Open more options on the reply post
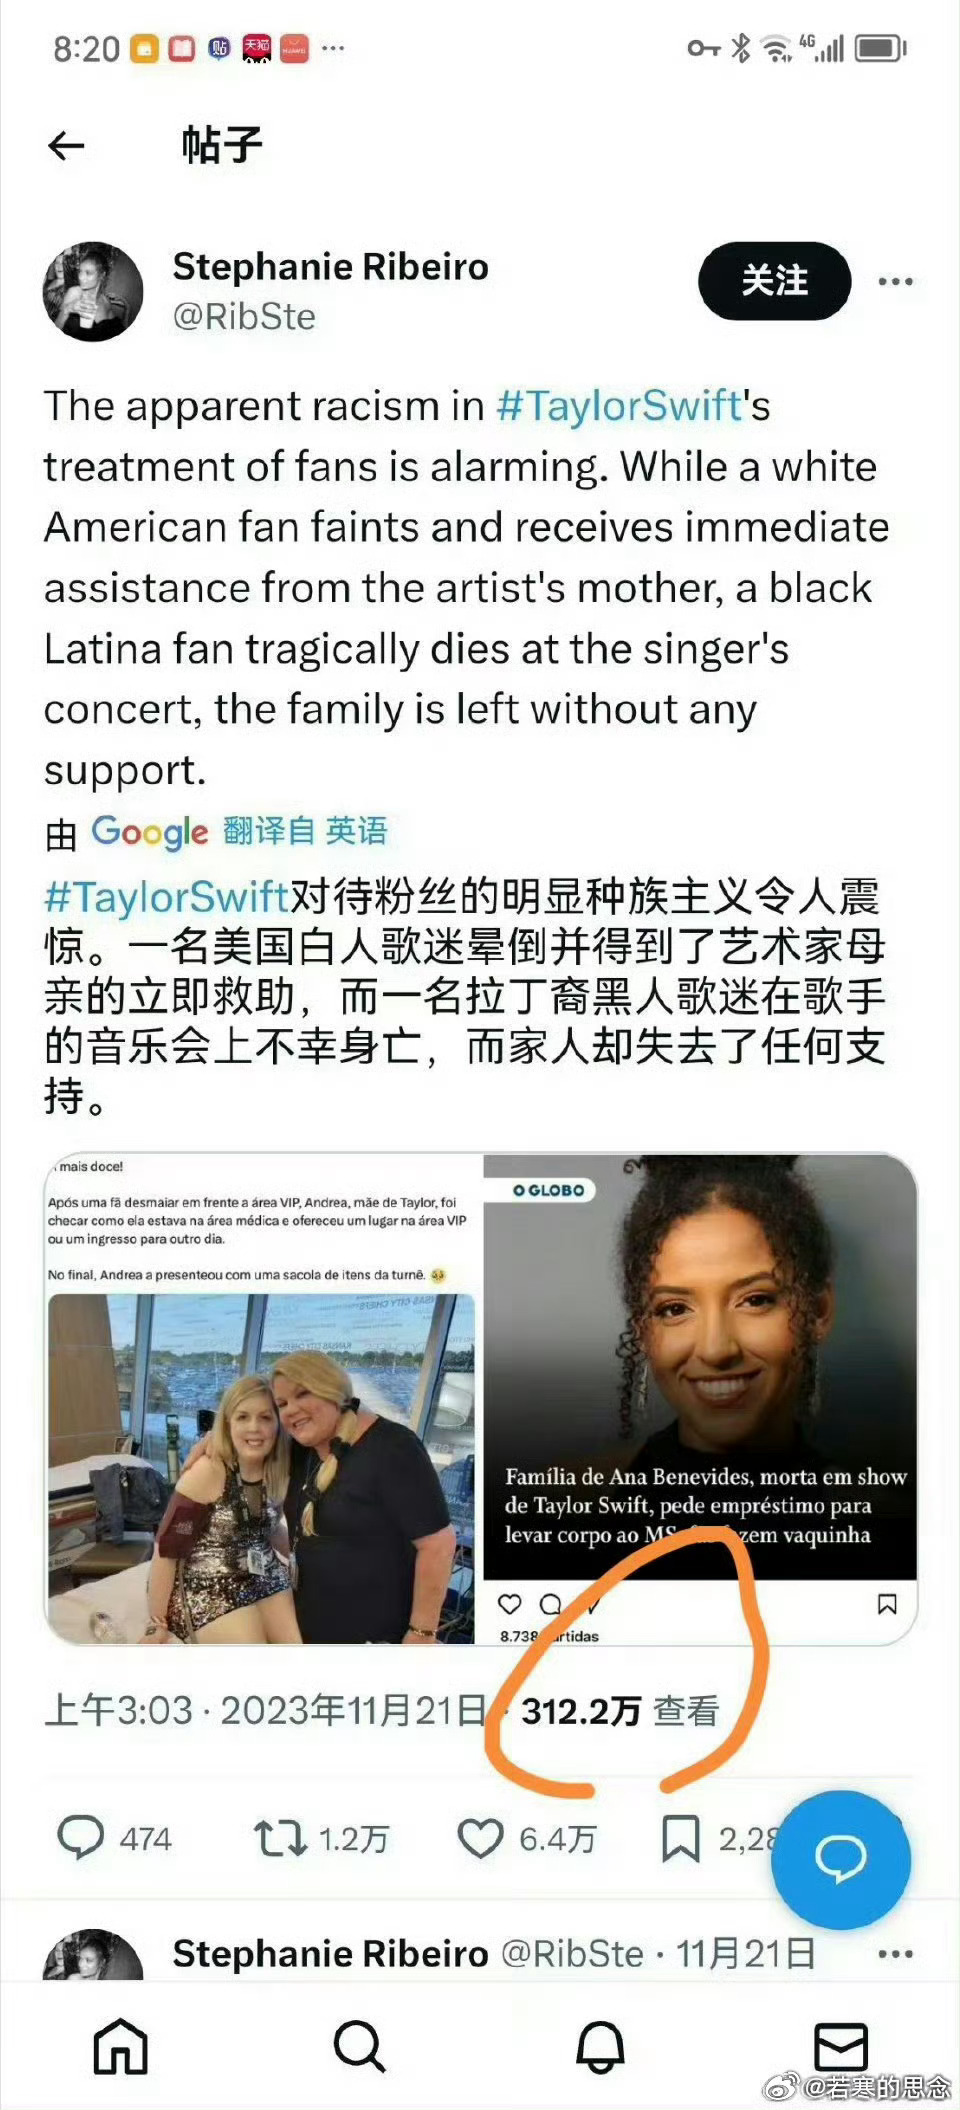Viewport: 960px width, 2110px height. (x=895, y=1954)
